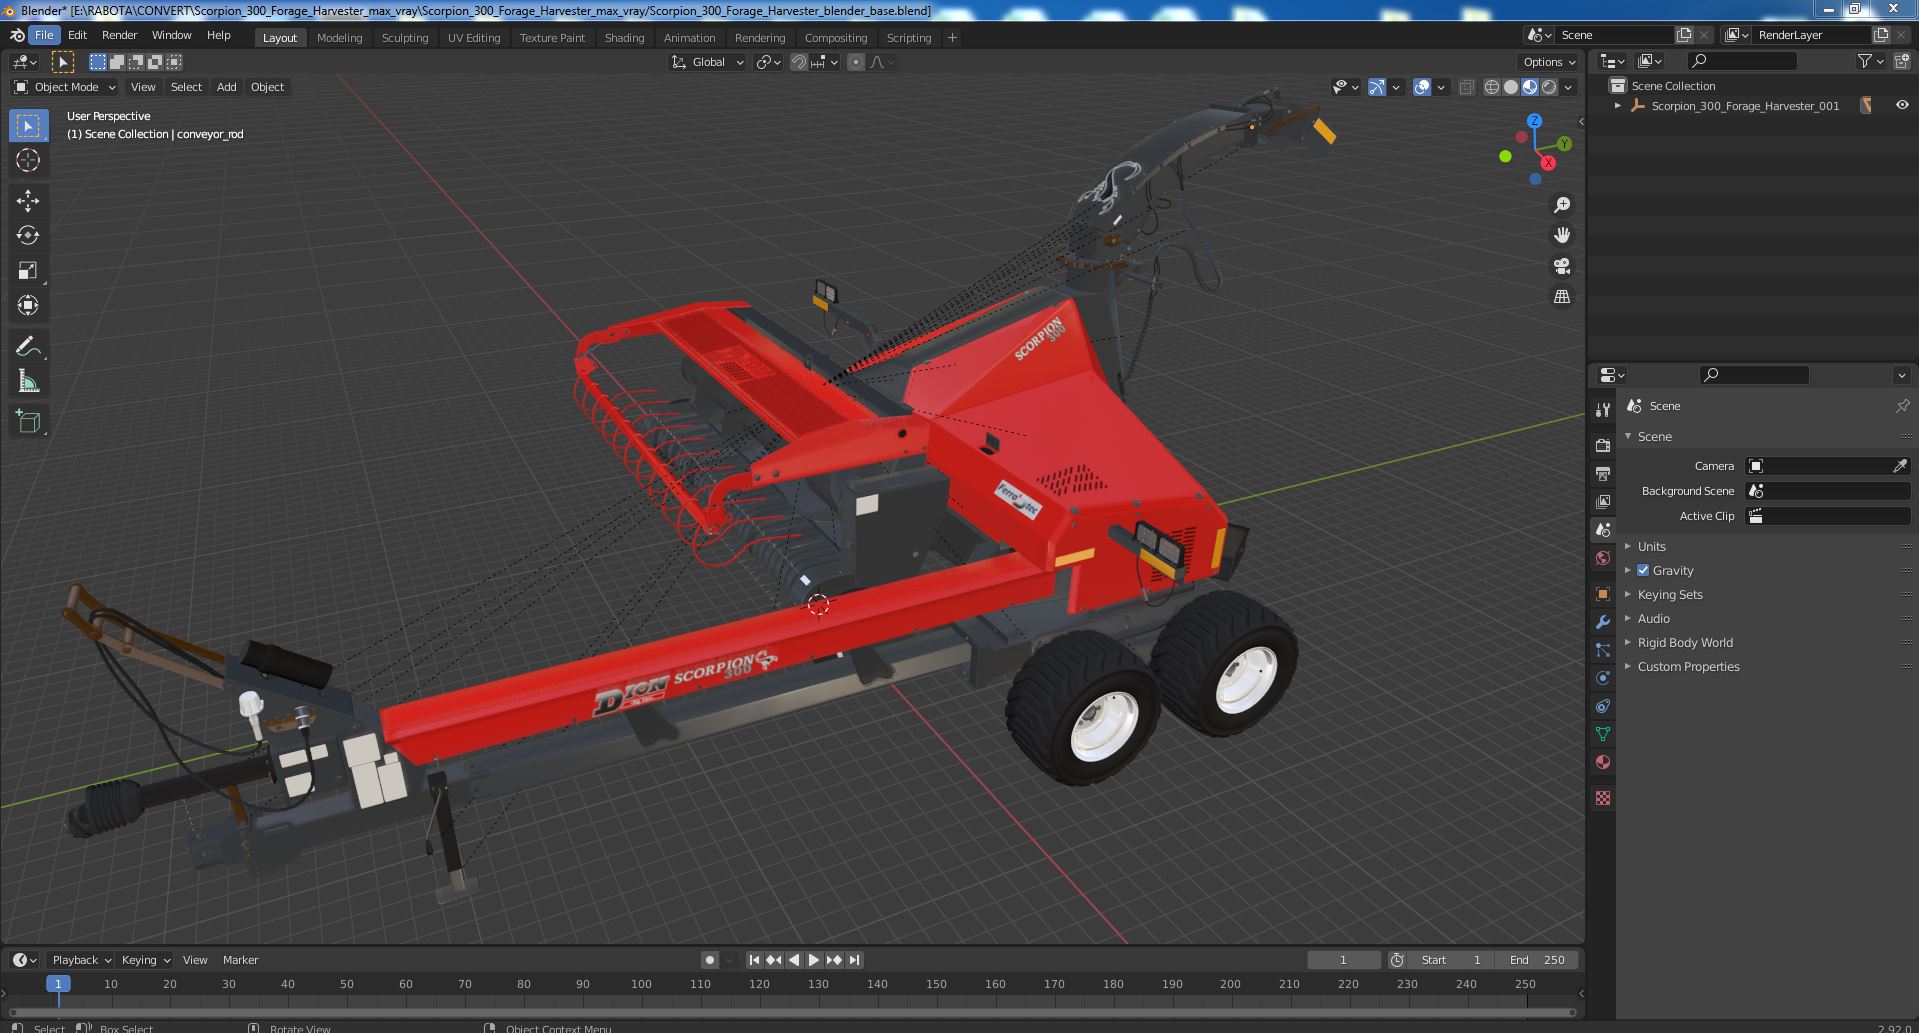Viewport: 1919px width, 1033px height.
Task: Open the View Layer properties tab
Action: 1603,501
